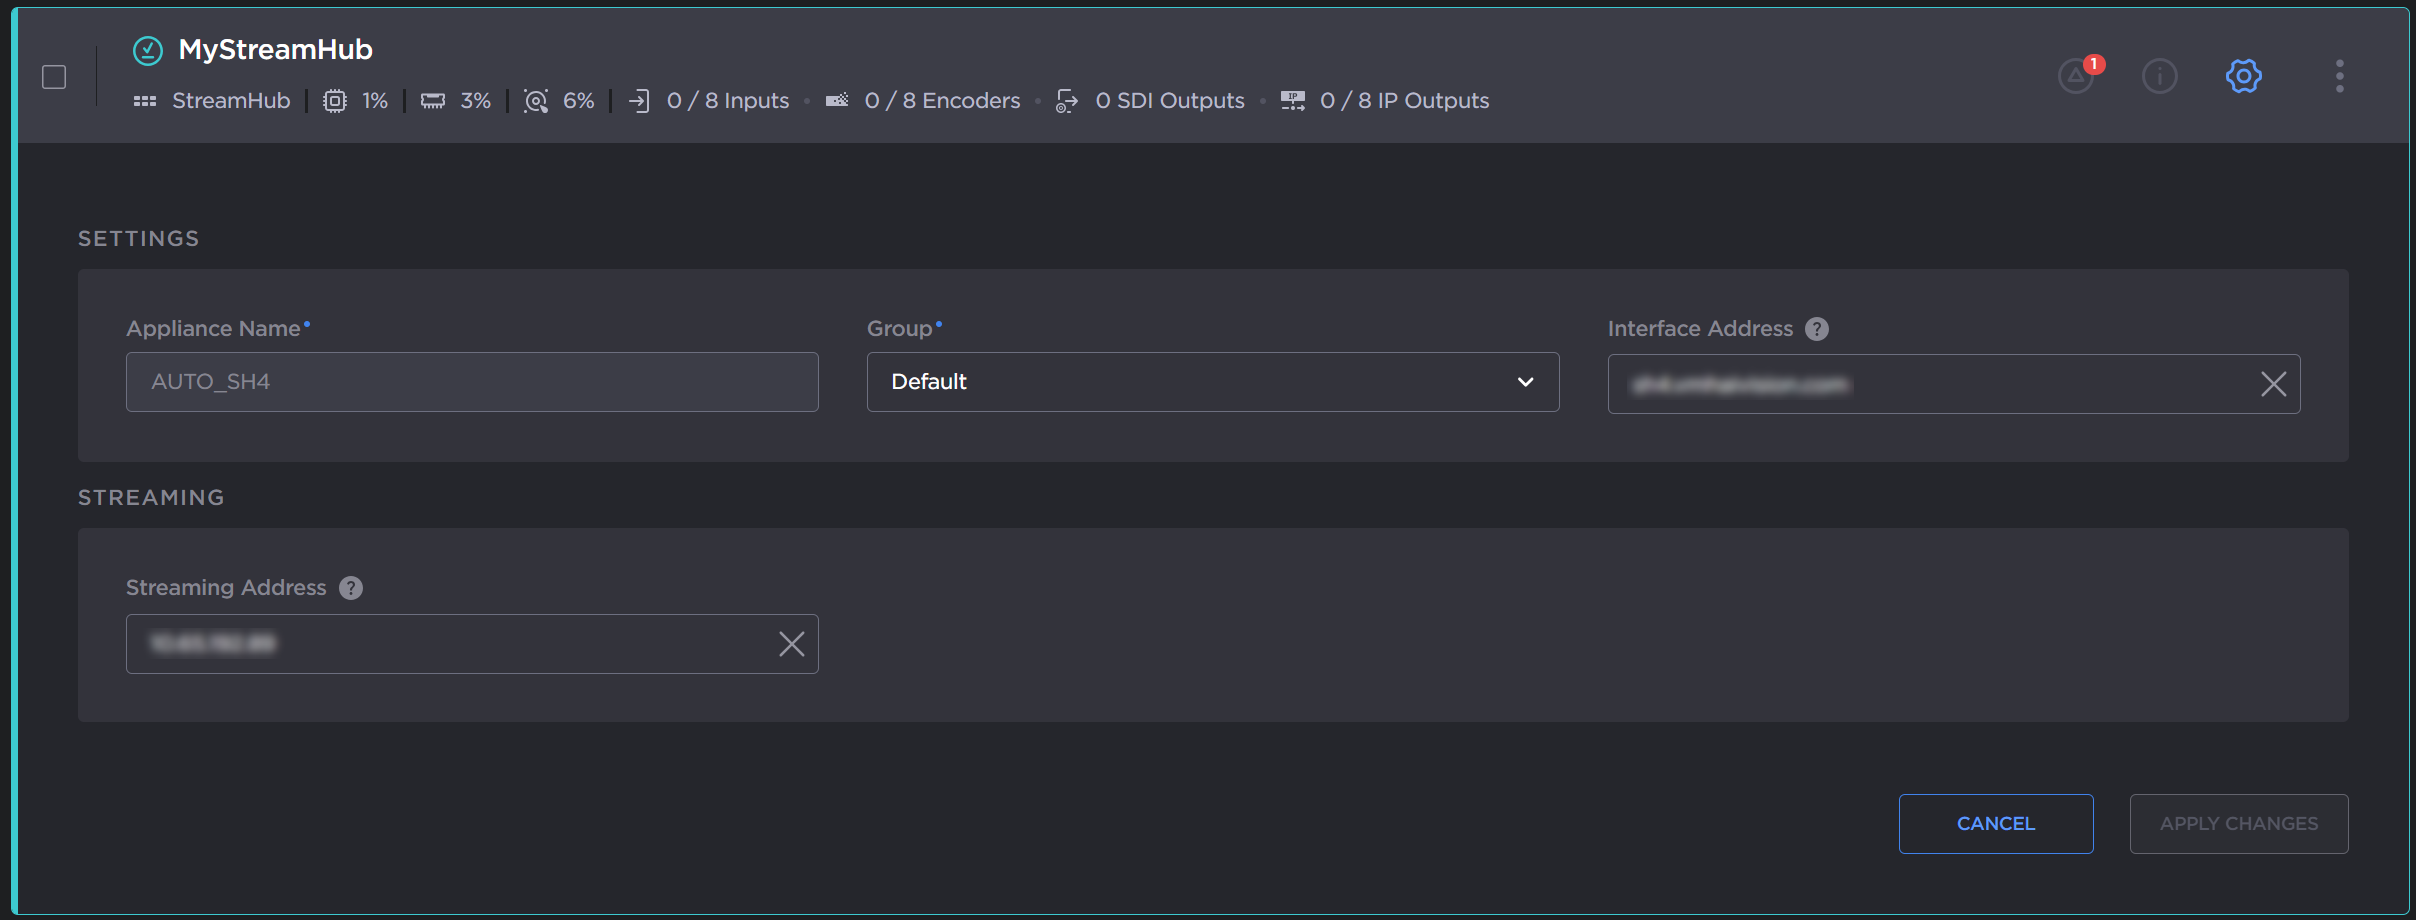This screenshot has height=920, width=2416.
Task: Click the Interface Address label
Action: (1700, 329)
